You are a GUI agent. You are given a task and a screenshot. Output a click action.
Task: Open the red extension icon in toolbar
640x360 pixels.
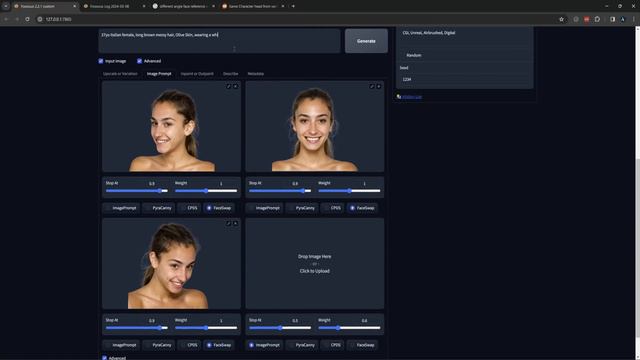[587, 19]
